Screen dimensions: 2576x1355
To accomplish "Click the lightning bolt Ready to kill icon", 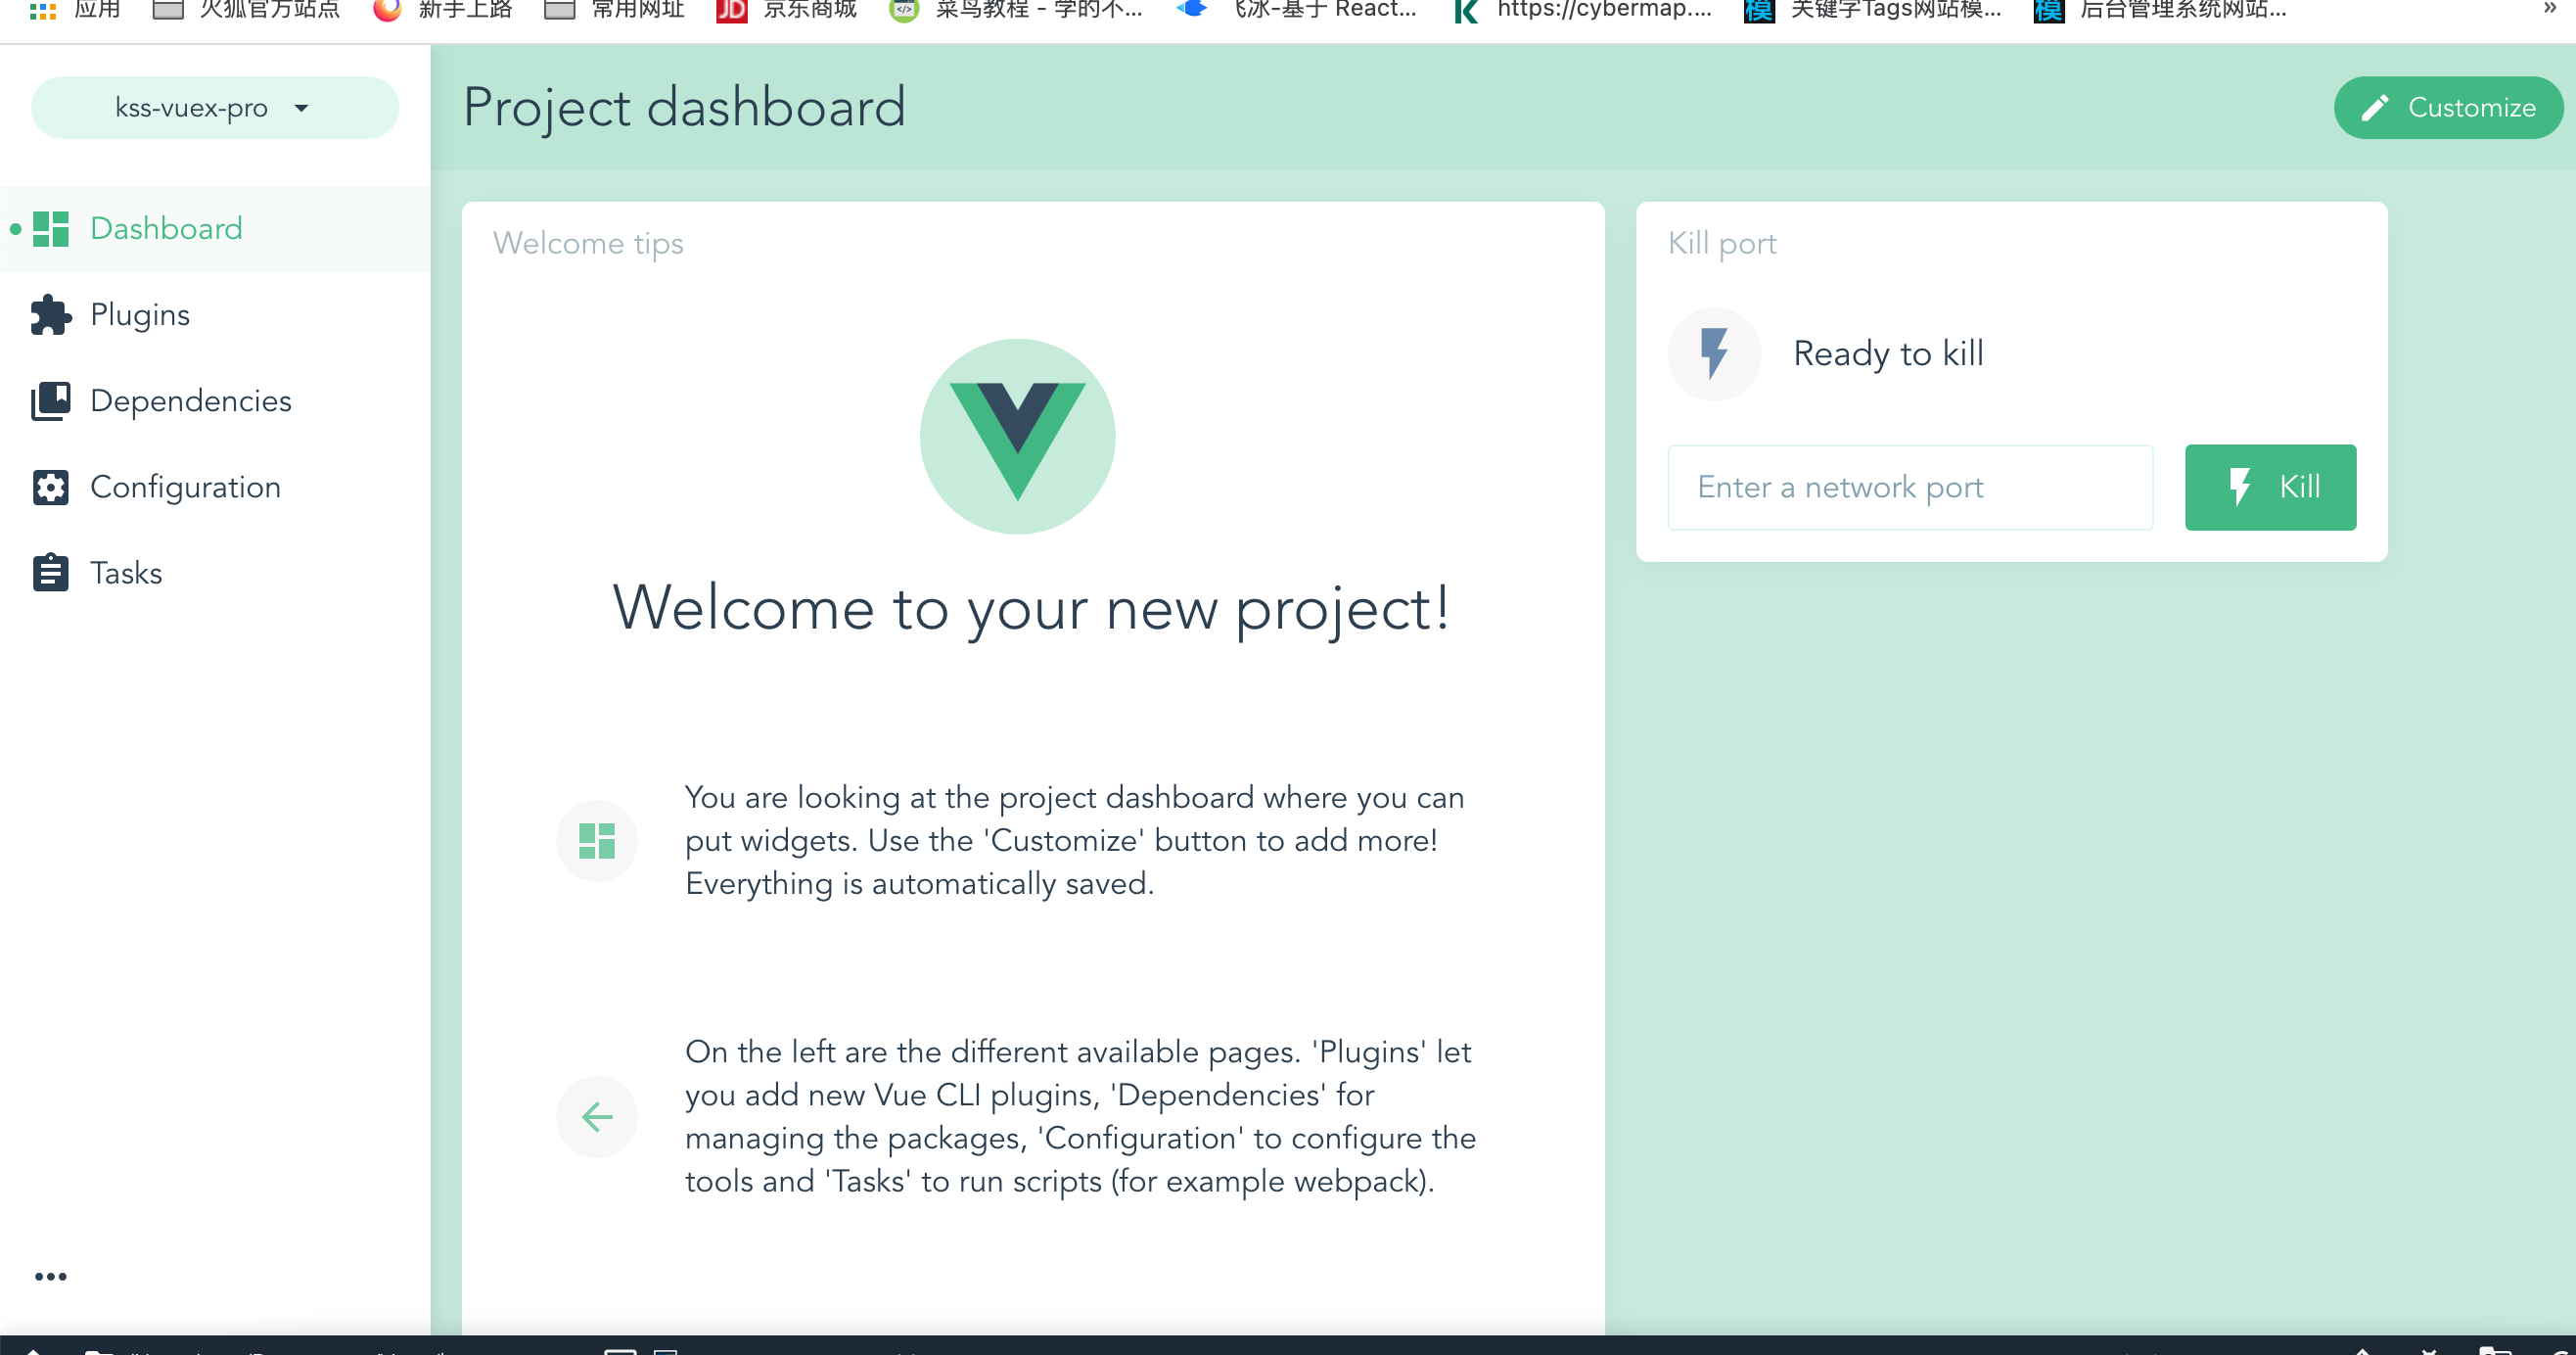I will [1714, 354].
